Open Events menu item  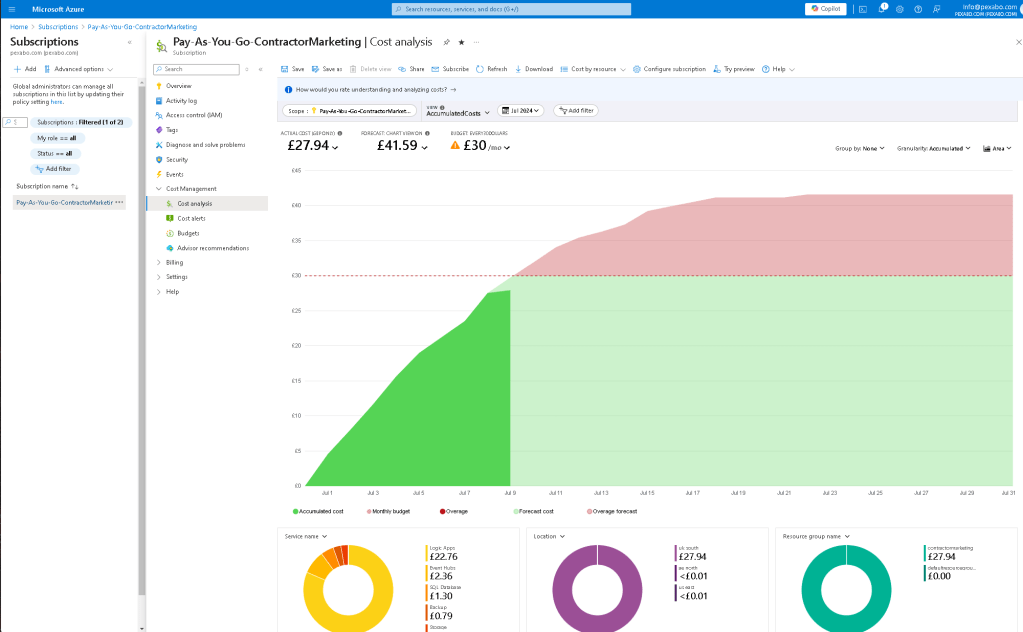tap(174, 175)
